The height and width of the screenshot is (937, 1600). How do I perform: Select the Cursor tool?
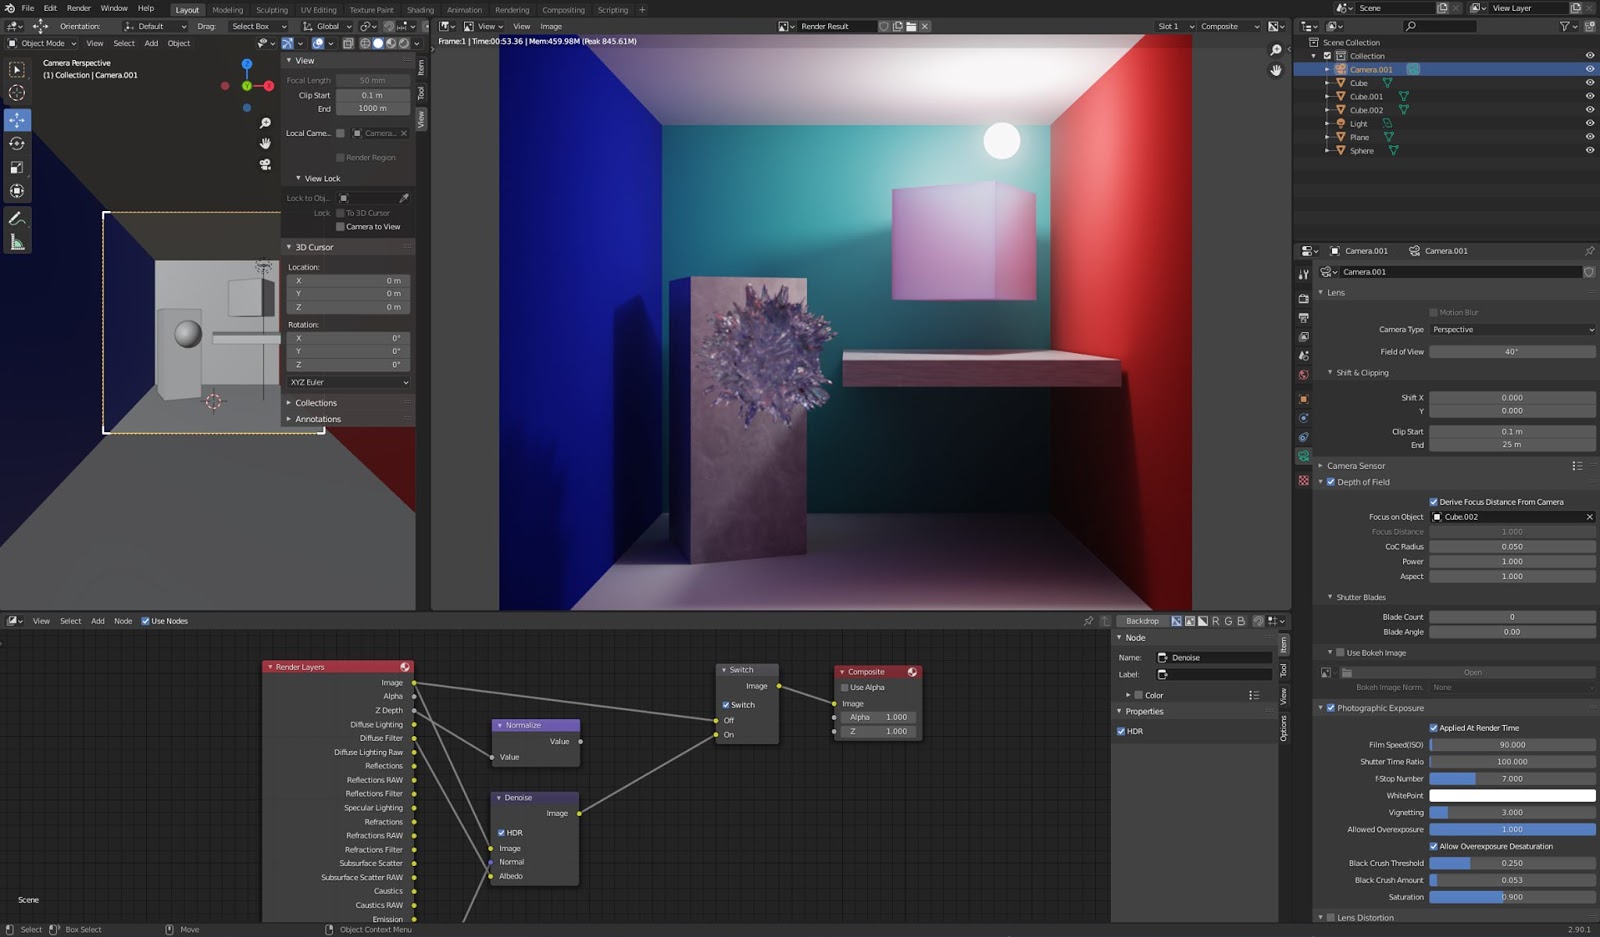[x=16, y=92]
